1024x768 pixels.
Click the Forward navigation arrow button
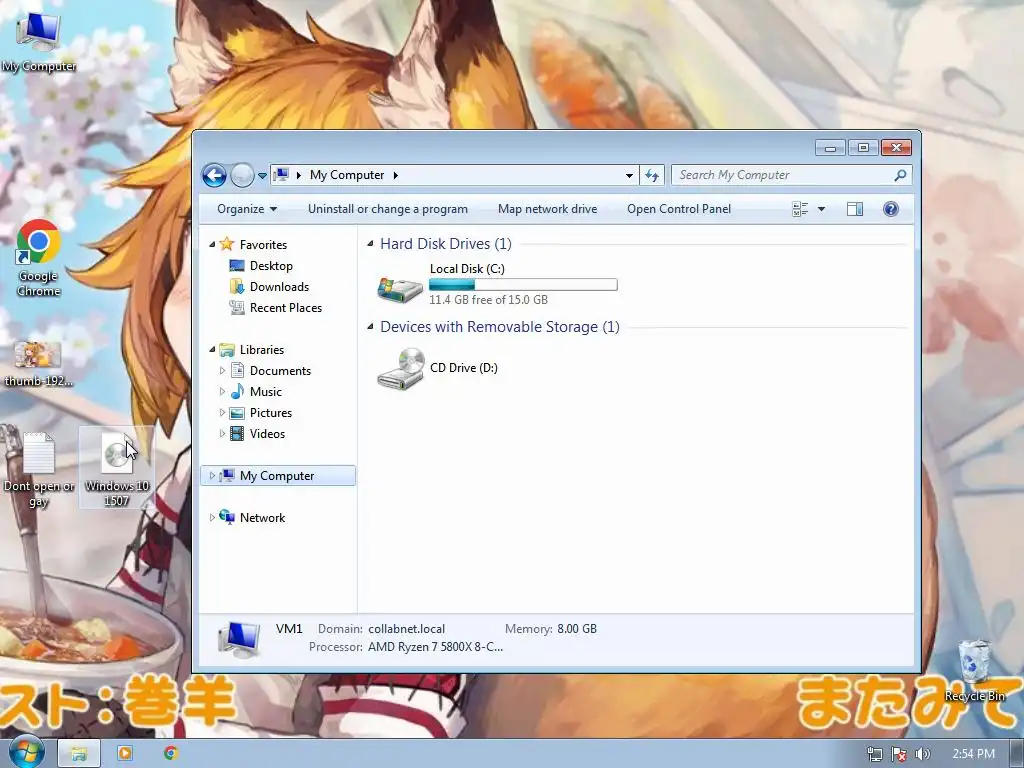(242, 175)
